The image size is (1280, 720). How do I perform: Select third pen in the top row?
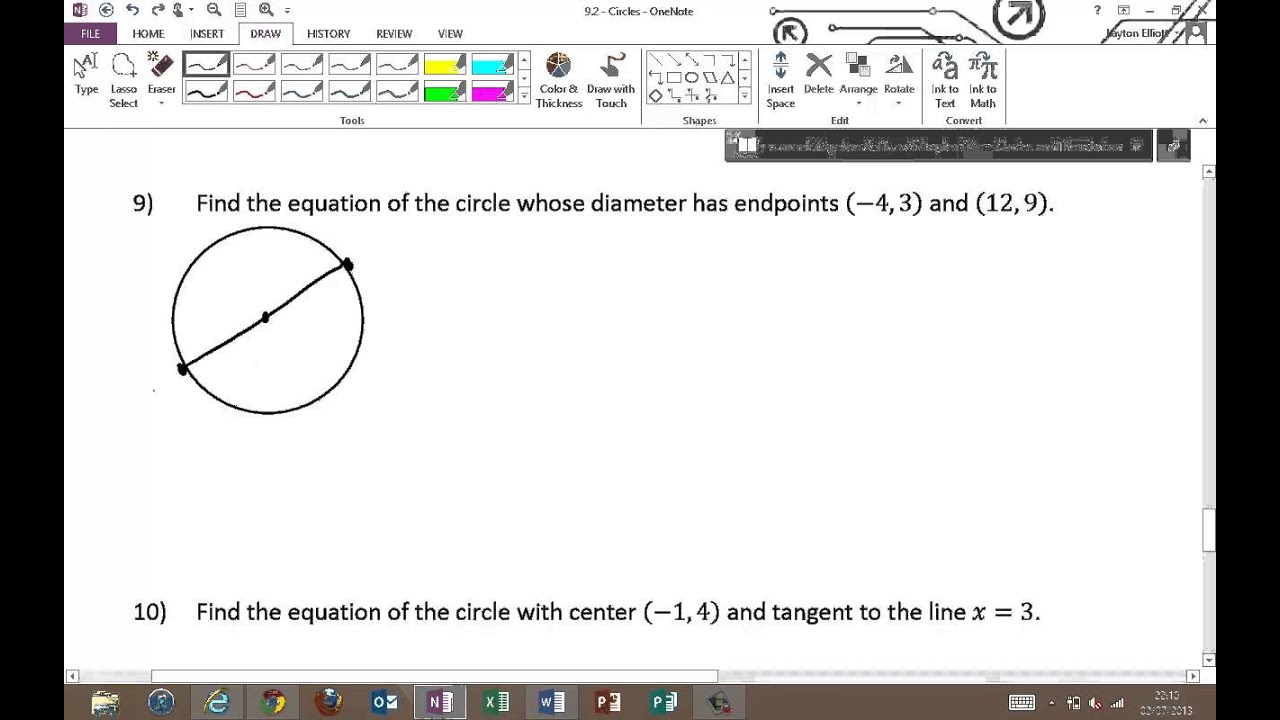pyautogui.click(x=302, y=65)
